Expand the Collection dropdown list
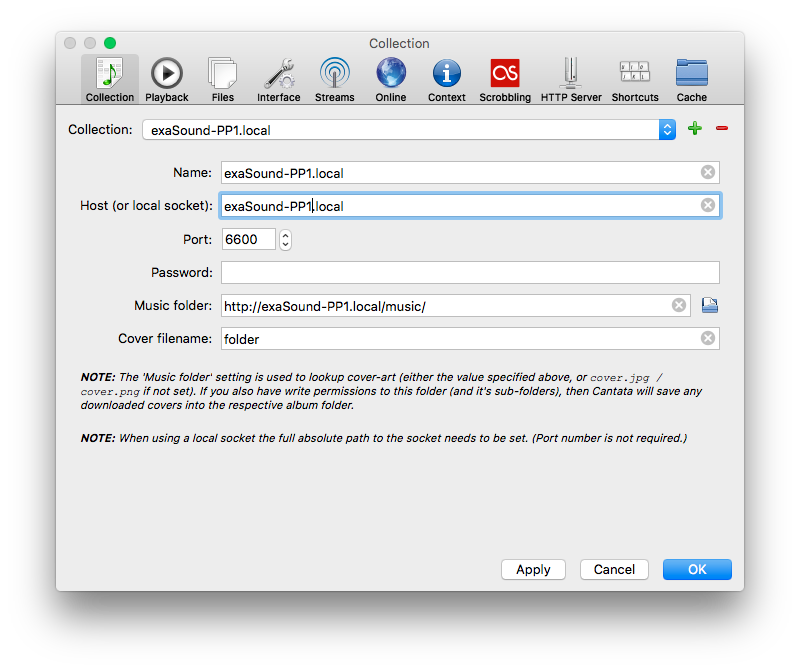 [x=667, y=130]
